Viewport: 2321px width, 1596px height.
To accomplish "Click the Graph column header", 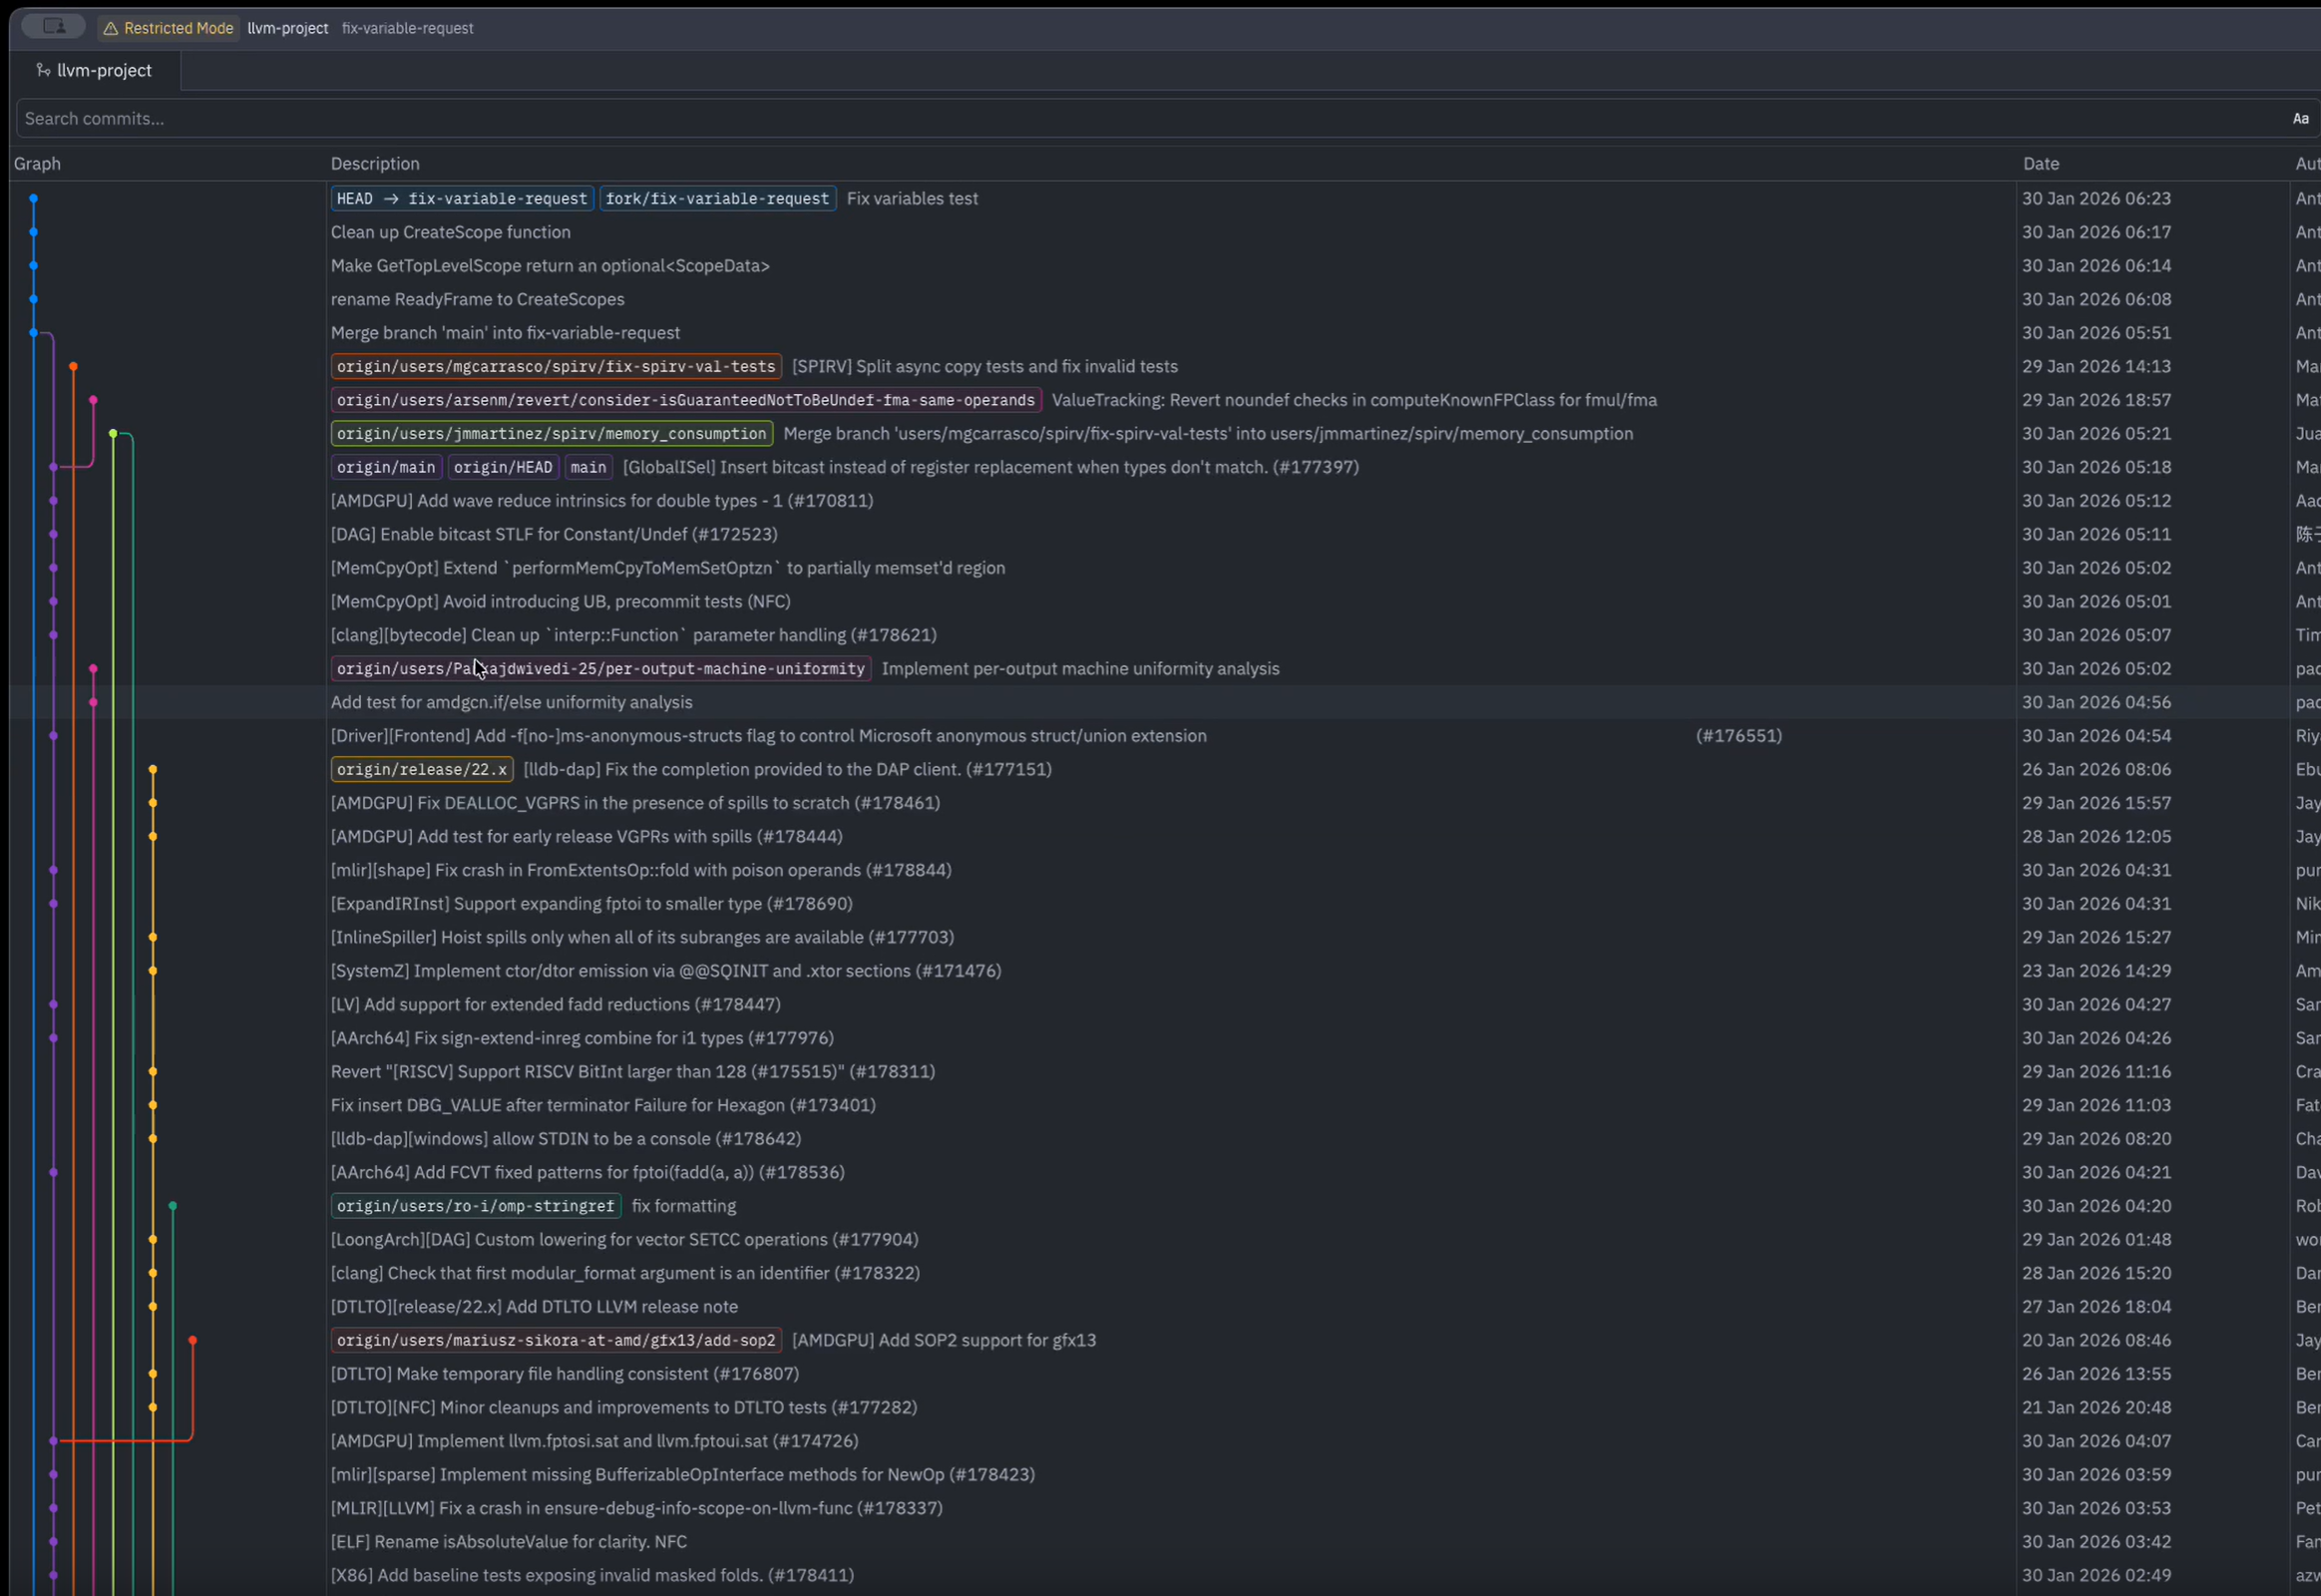I will pos(37,163).
